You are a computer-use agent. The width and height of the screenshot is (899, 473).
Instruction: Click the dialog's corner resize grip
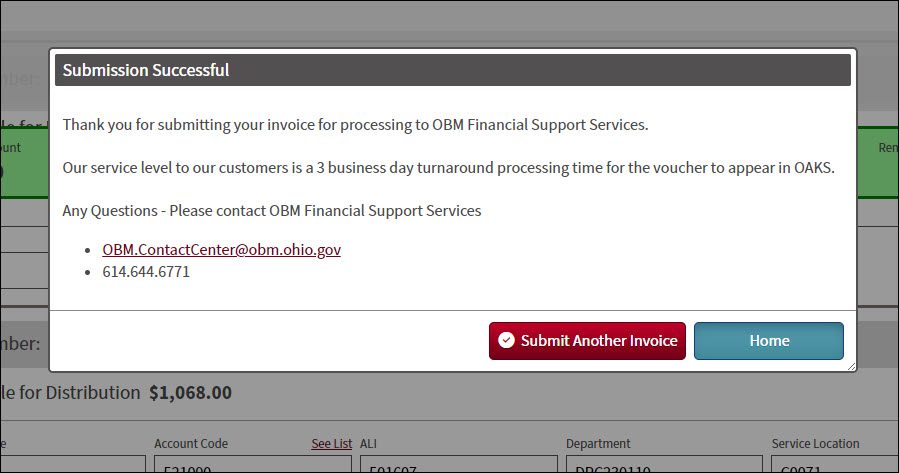pyautogui.click(x=851, y=366)
